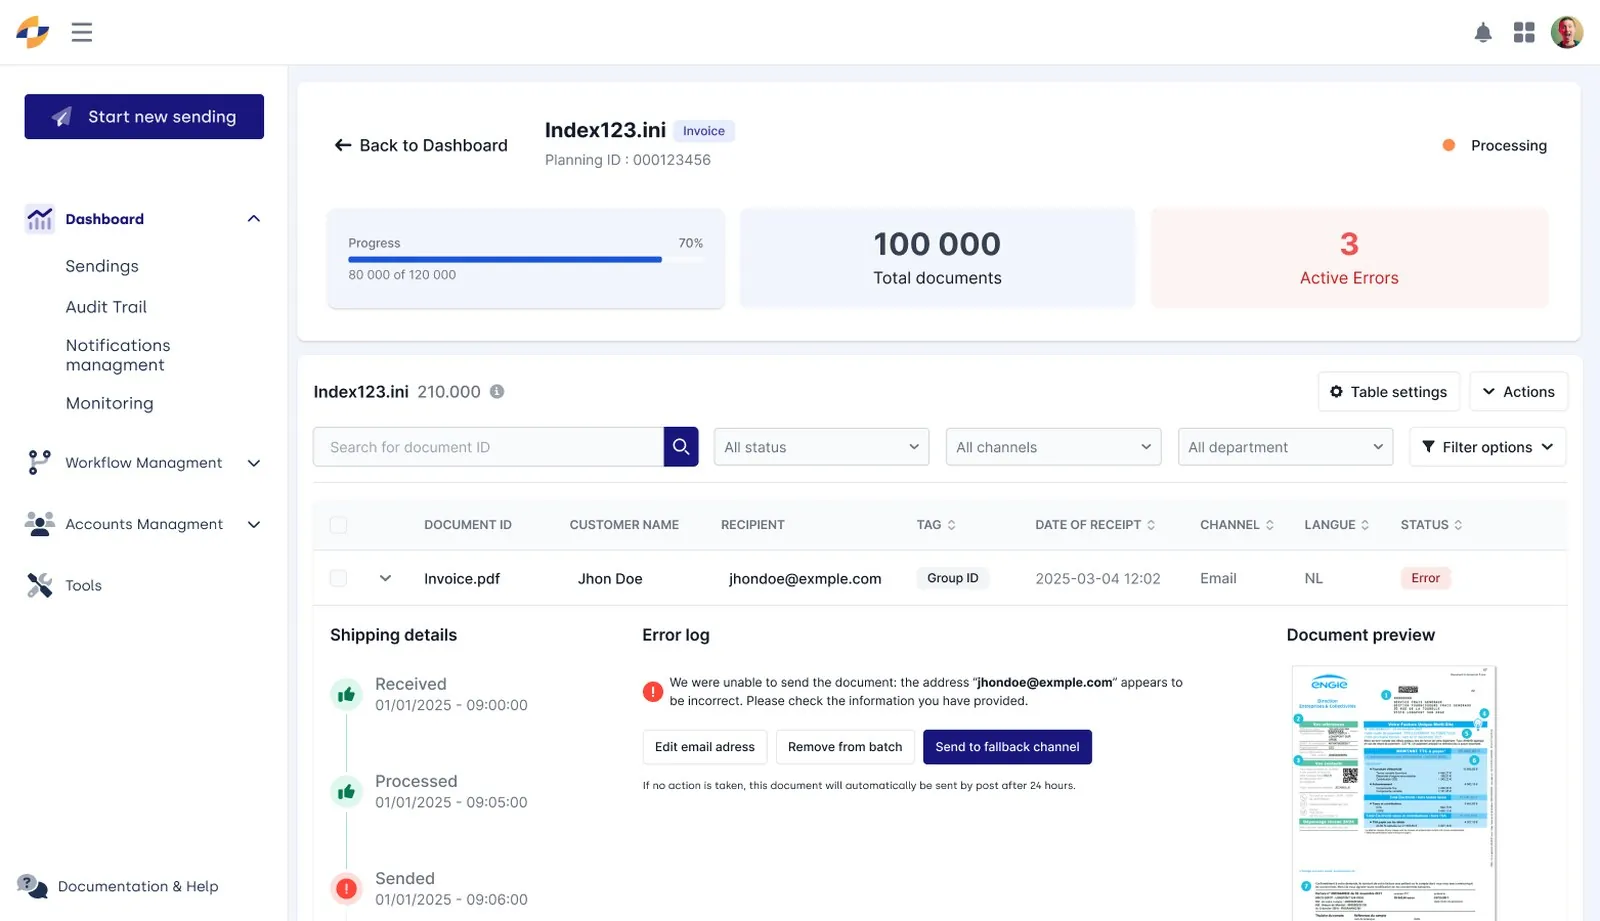The height and width of the screenshot is (921, 1600).
Task: Click the Invoice.pdf document ID
Action: click(462, 579)
